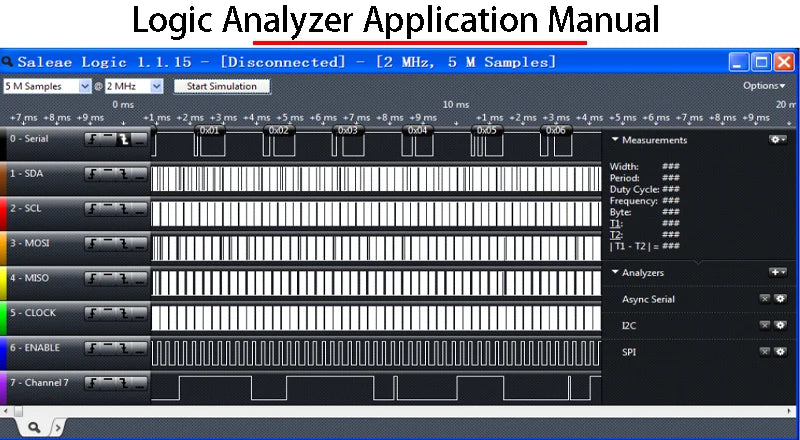Set low level trigger on 4 - MISO
This screenshot has width=800, height=440.
tap(140, 279)
